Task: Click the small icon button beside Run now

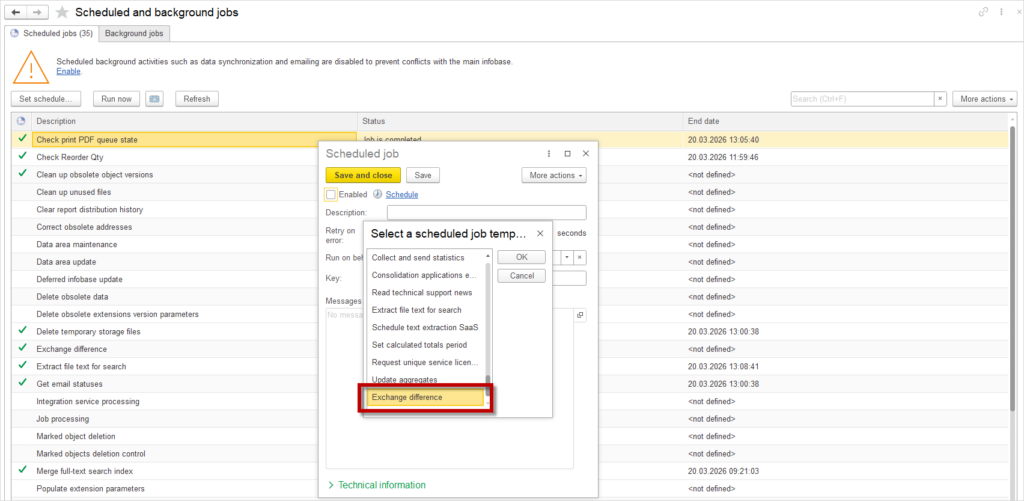Action: tap(154, 99)
